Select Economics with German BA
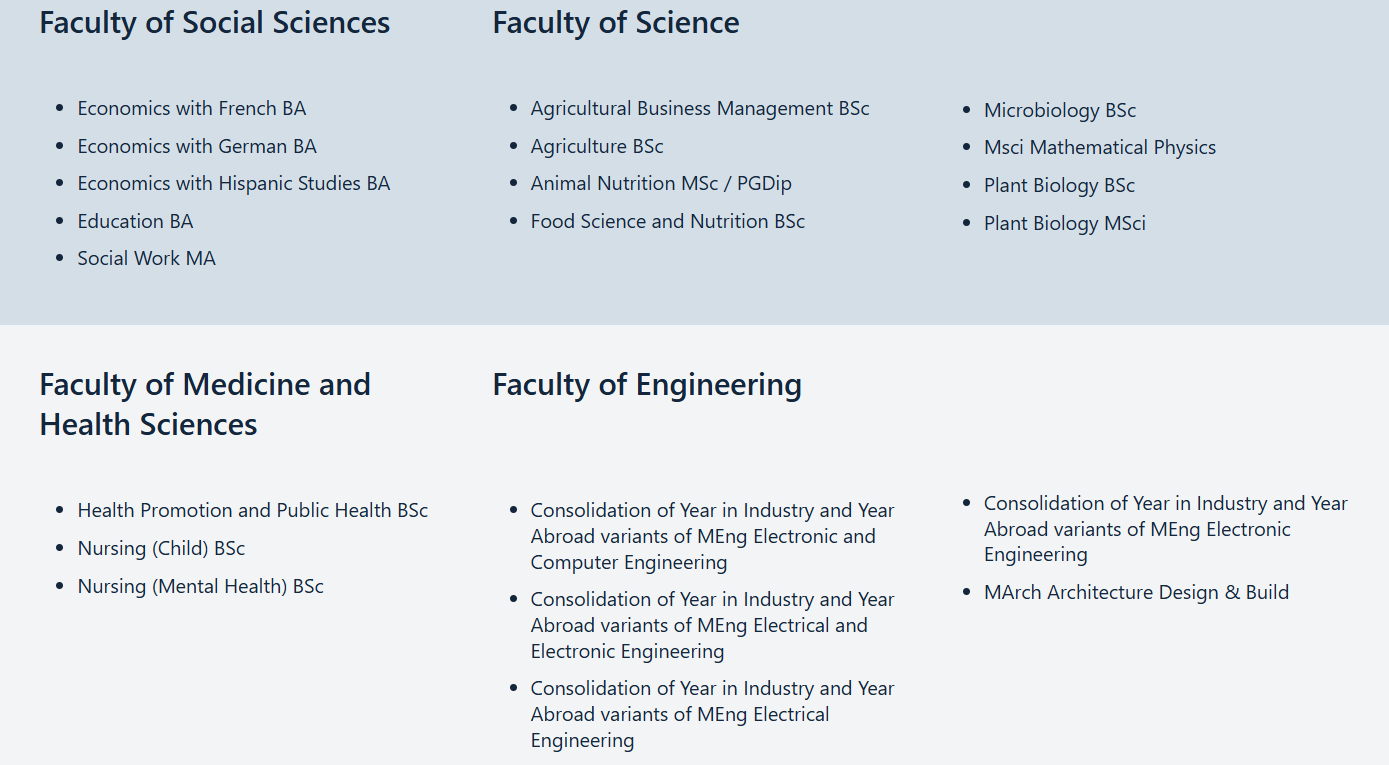The width and height of the screenshot is (1389, 765). [x=196, y=146]
